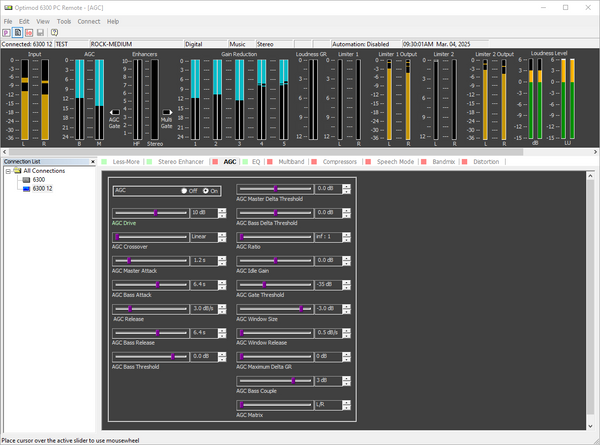The image size is (600, 445).
Task: Click the question mark help toolbar icon
Action: (x=53, y=33)
